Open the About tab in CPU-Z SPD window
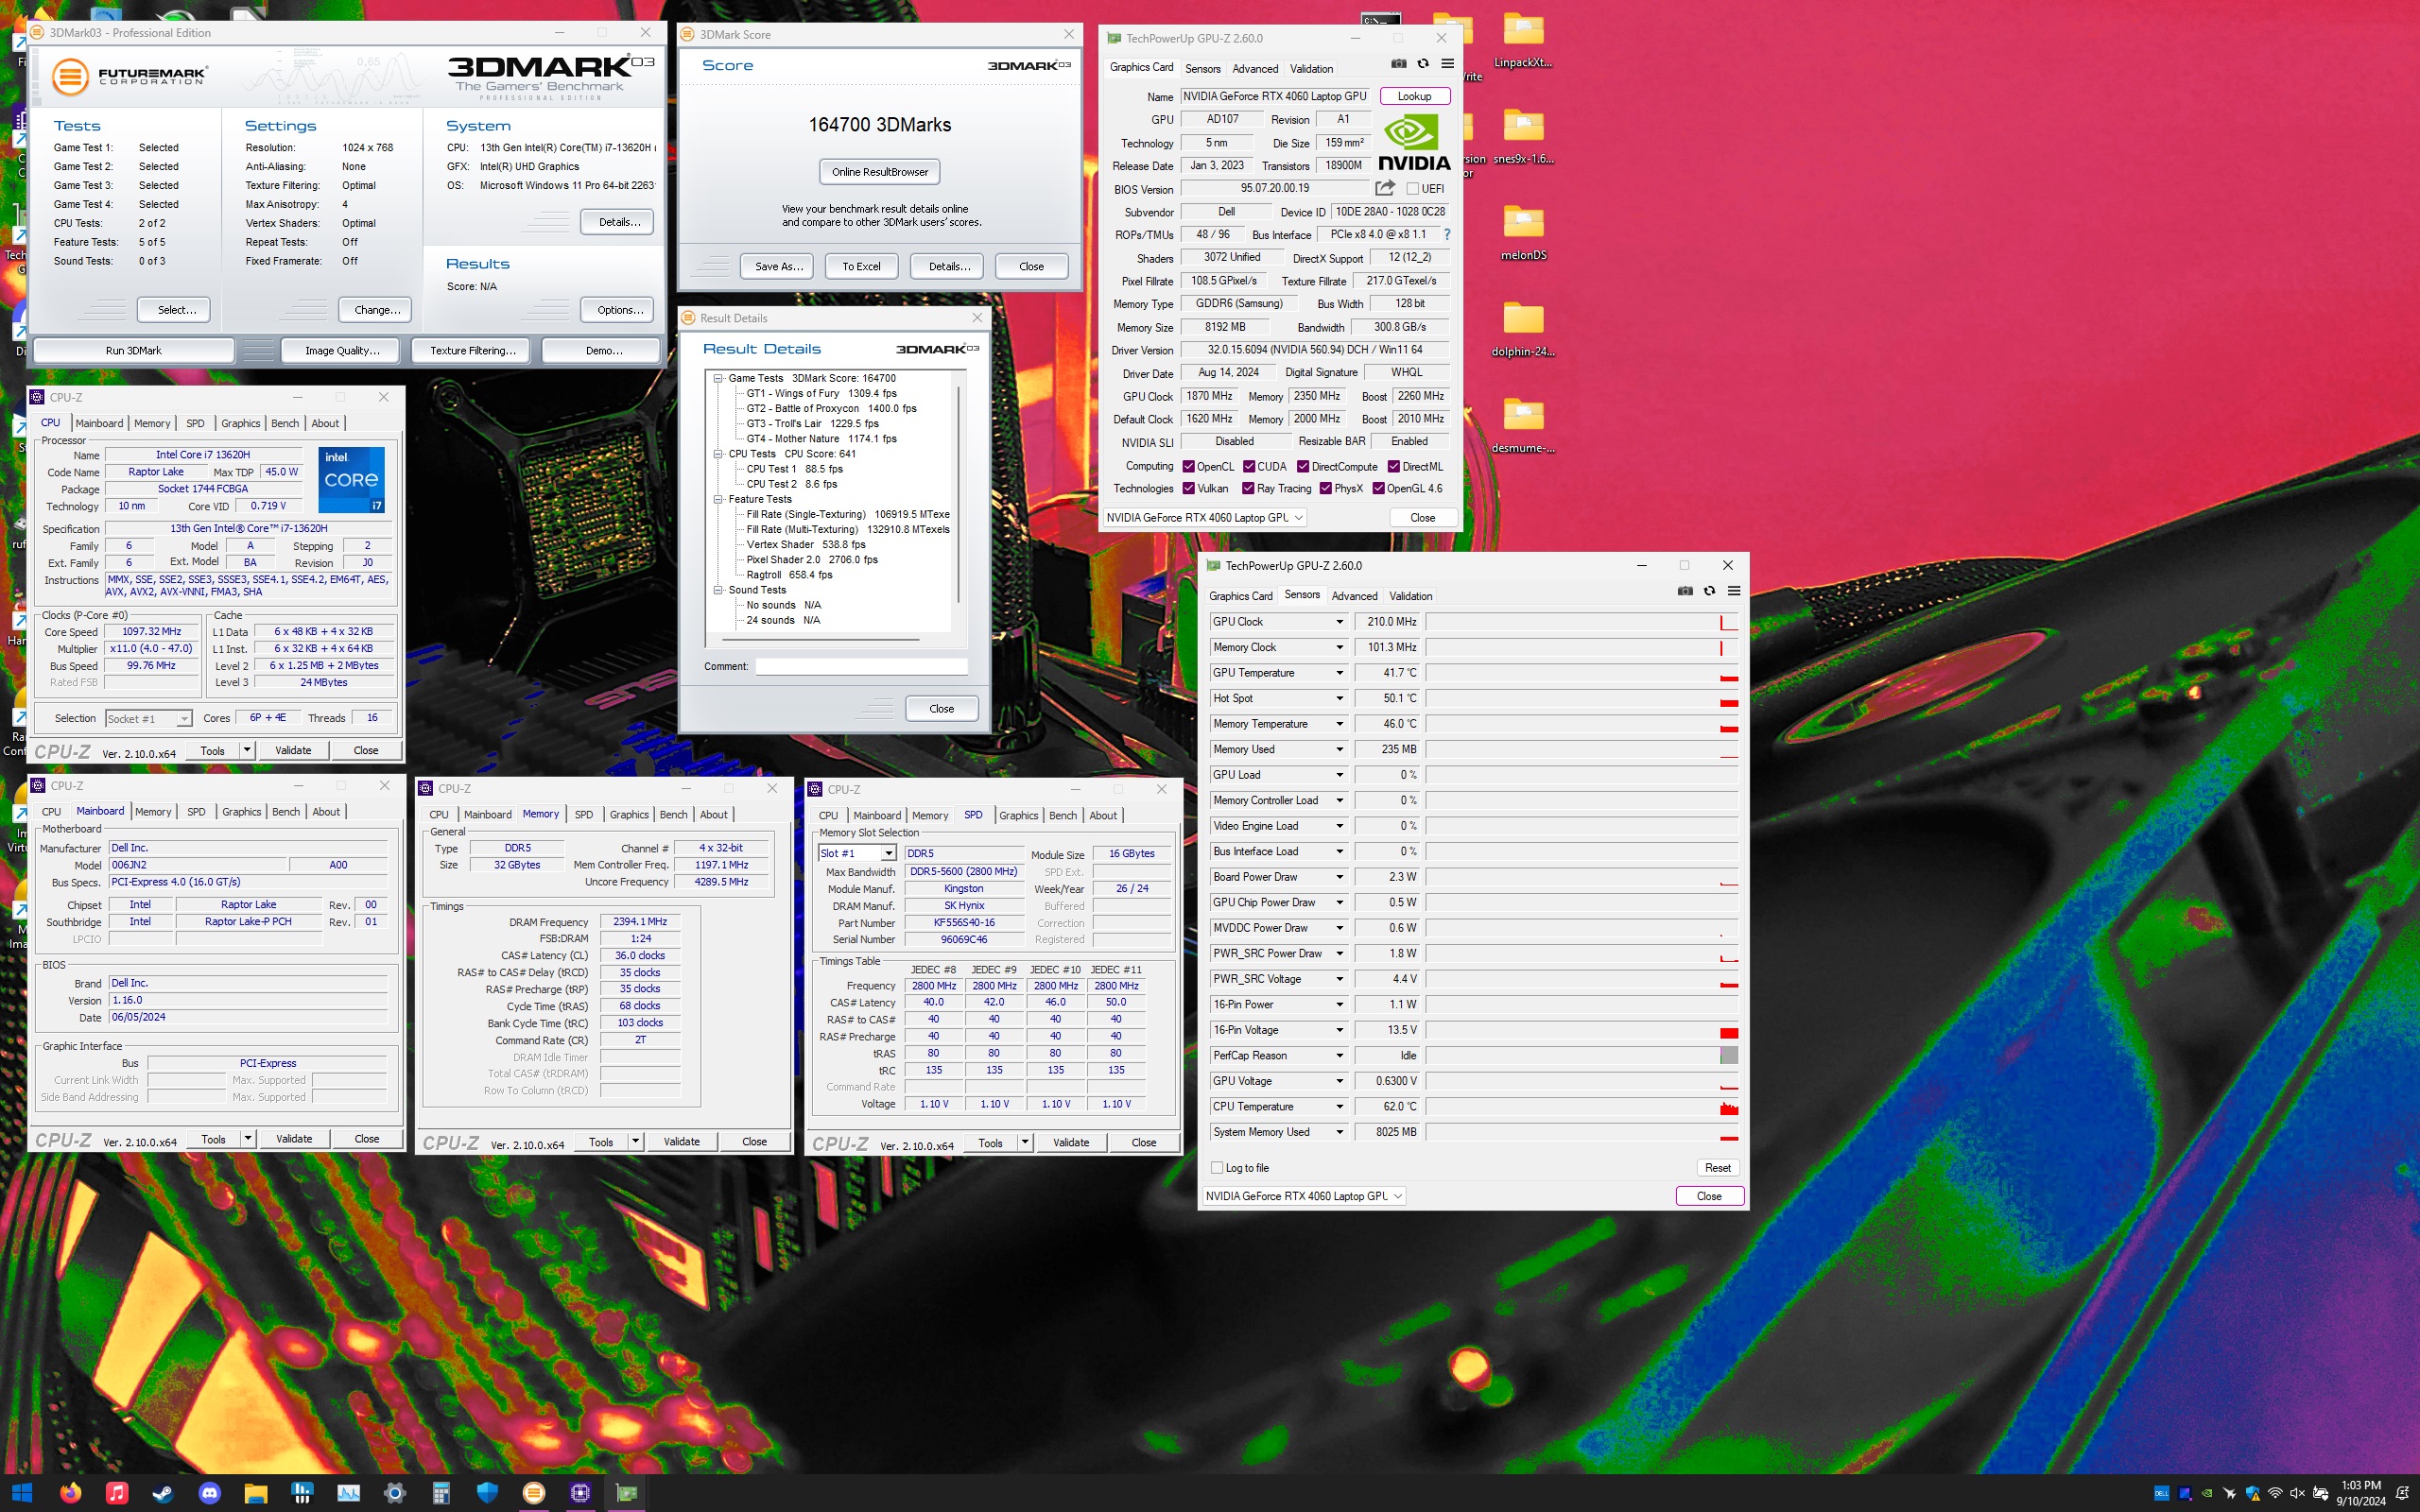Viewport: 2420px width, 1512px height. 1103,815
